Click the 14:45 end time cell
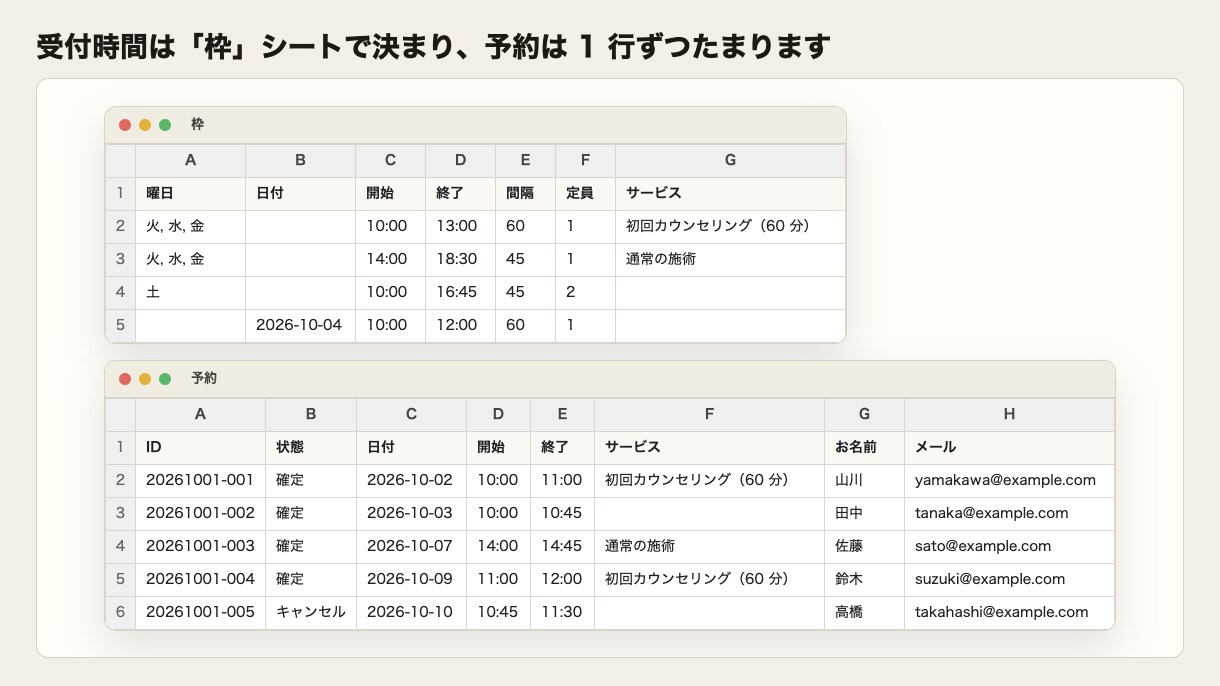The image size is (1220, 686). 563,547
